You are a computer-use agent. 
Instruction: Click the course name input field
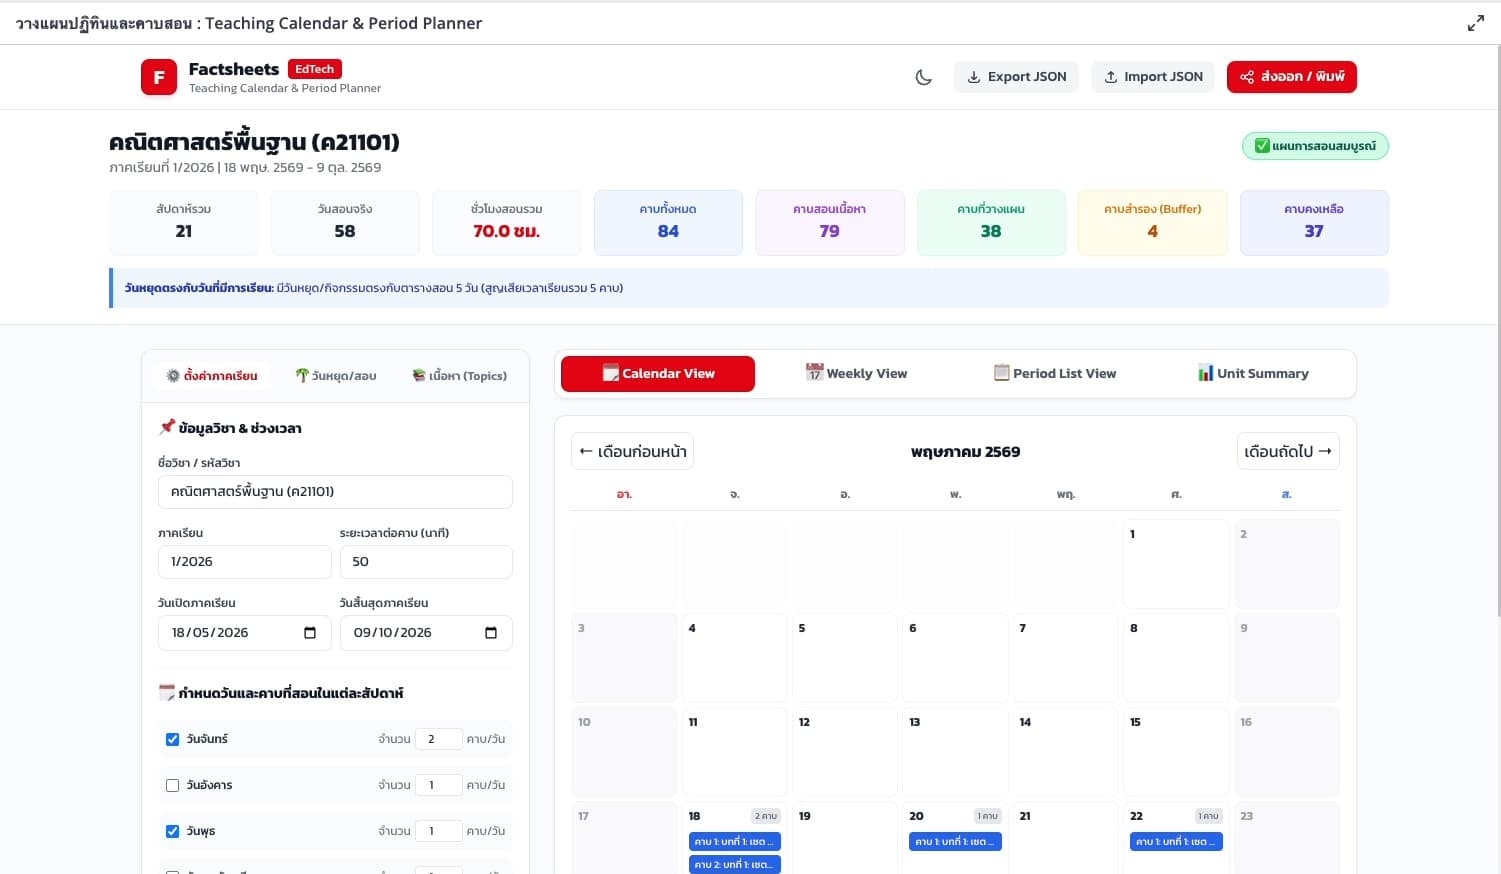click(x=335, y=492)
